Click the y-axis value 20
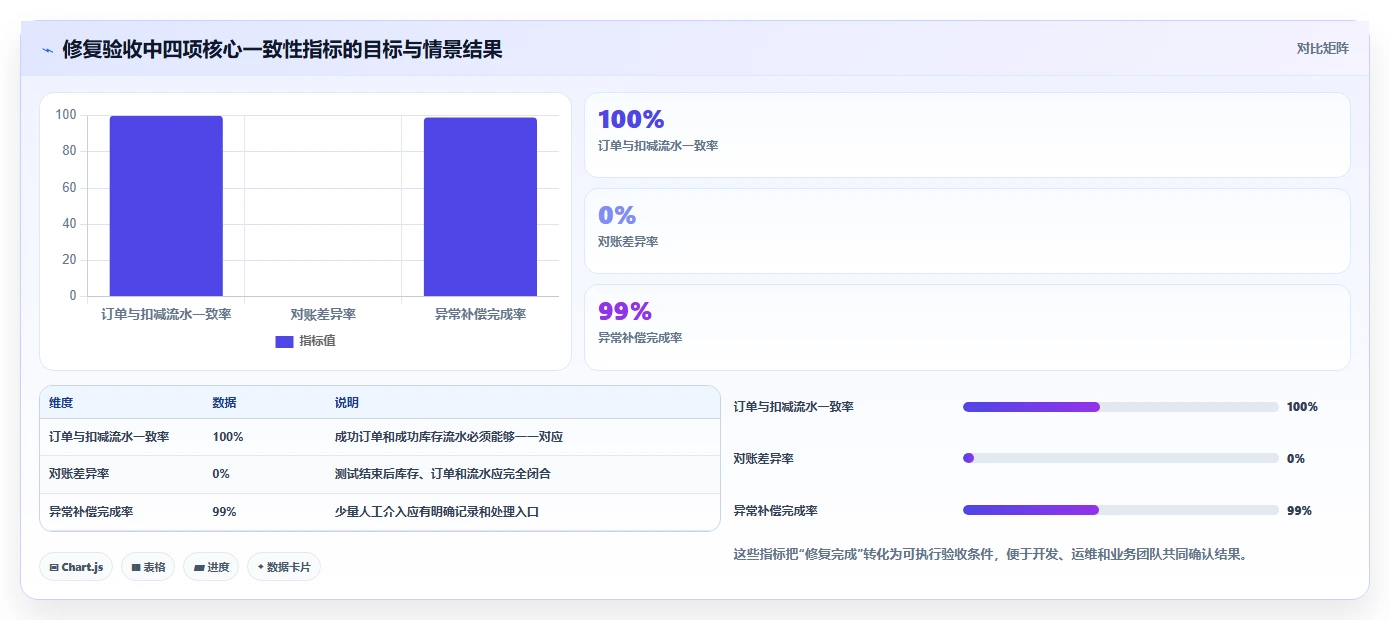The image size is (1390, 620). point(70,260)
